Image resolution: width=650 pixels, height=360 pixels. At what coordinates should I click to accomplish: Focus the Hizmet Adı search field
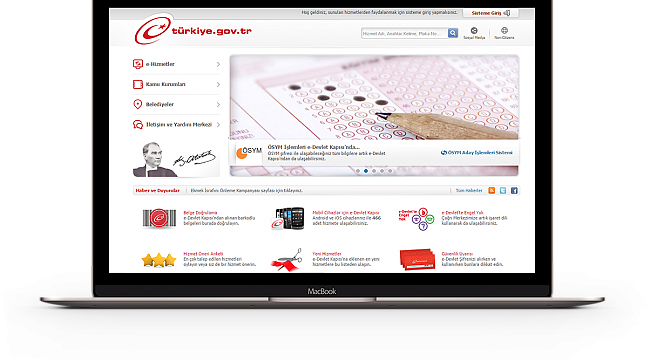[x=405, y=33]
